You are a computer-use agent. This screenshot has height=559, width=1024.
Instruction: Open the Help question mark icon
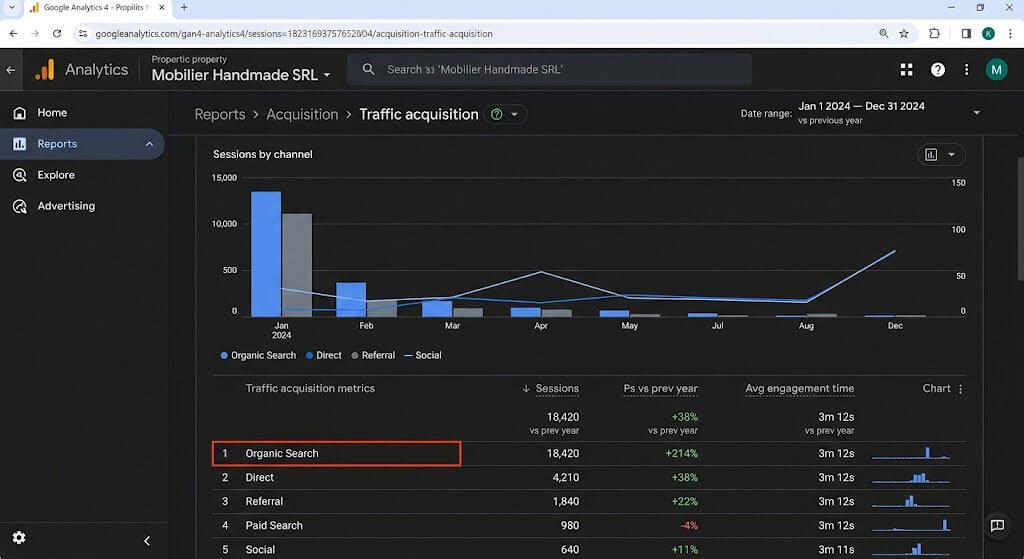938,70
